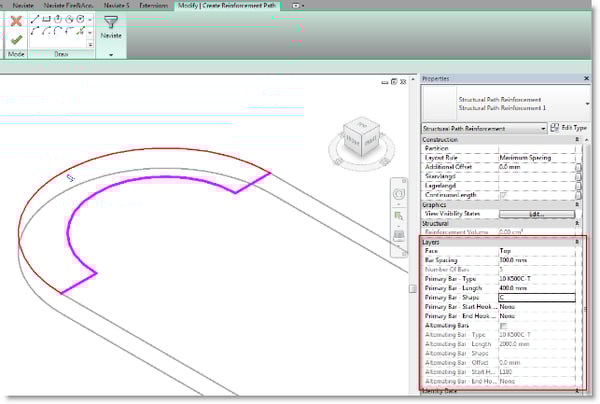This screenshot has width=600, height=404.
Task: Restore the 3D view window
Action: tap(394, 81)
